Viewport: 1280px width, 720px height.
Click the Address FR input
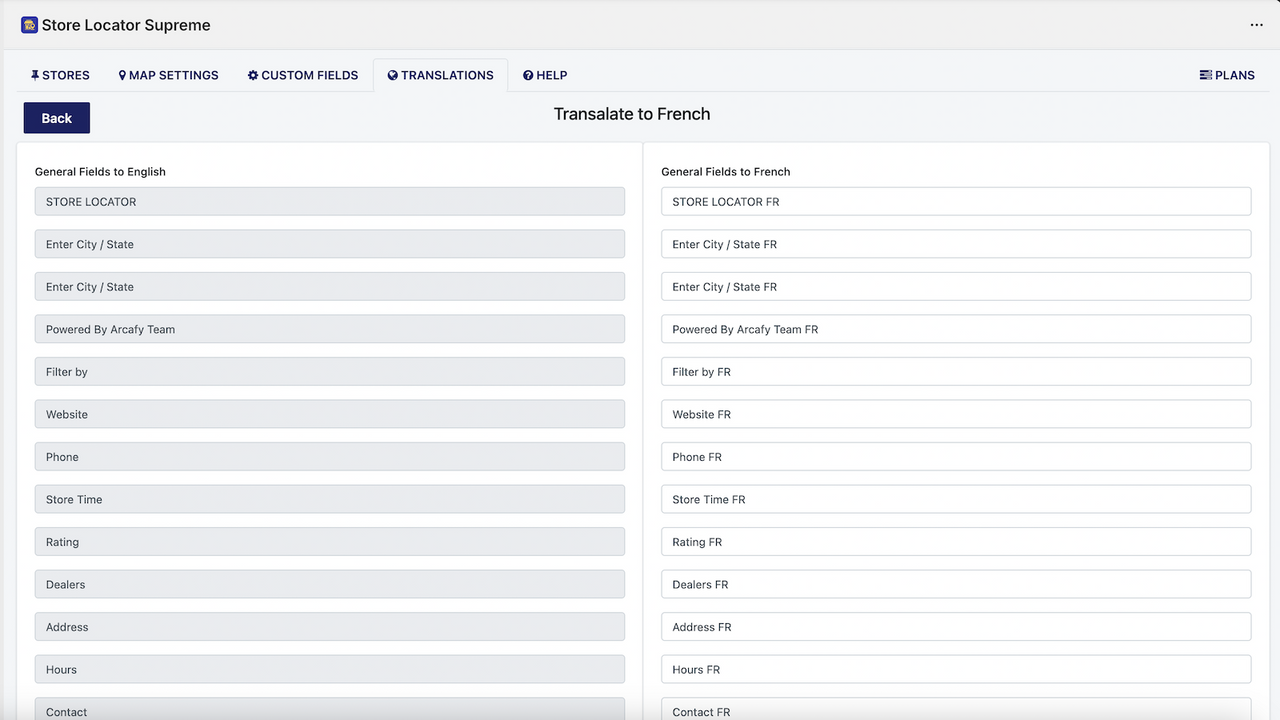956,626
